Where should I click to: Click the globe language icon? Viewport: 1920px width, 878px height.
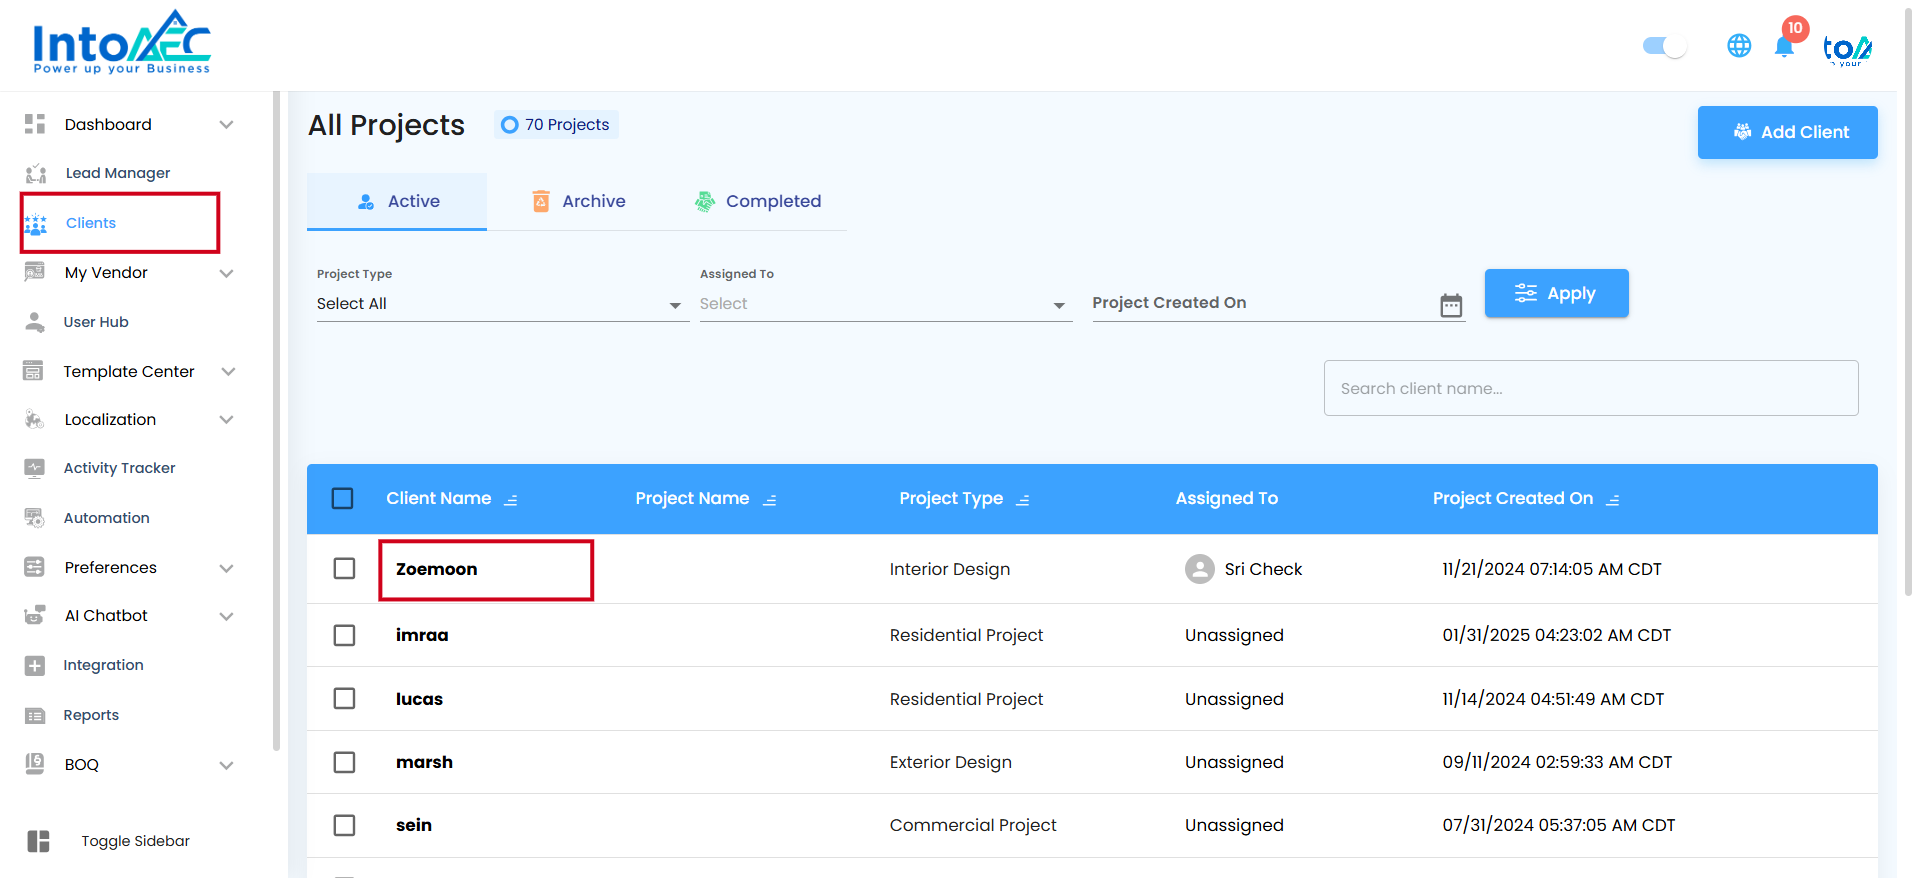(1739, 46)
